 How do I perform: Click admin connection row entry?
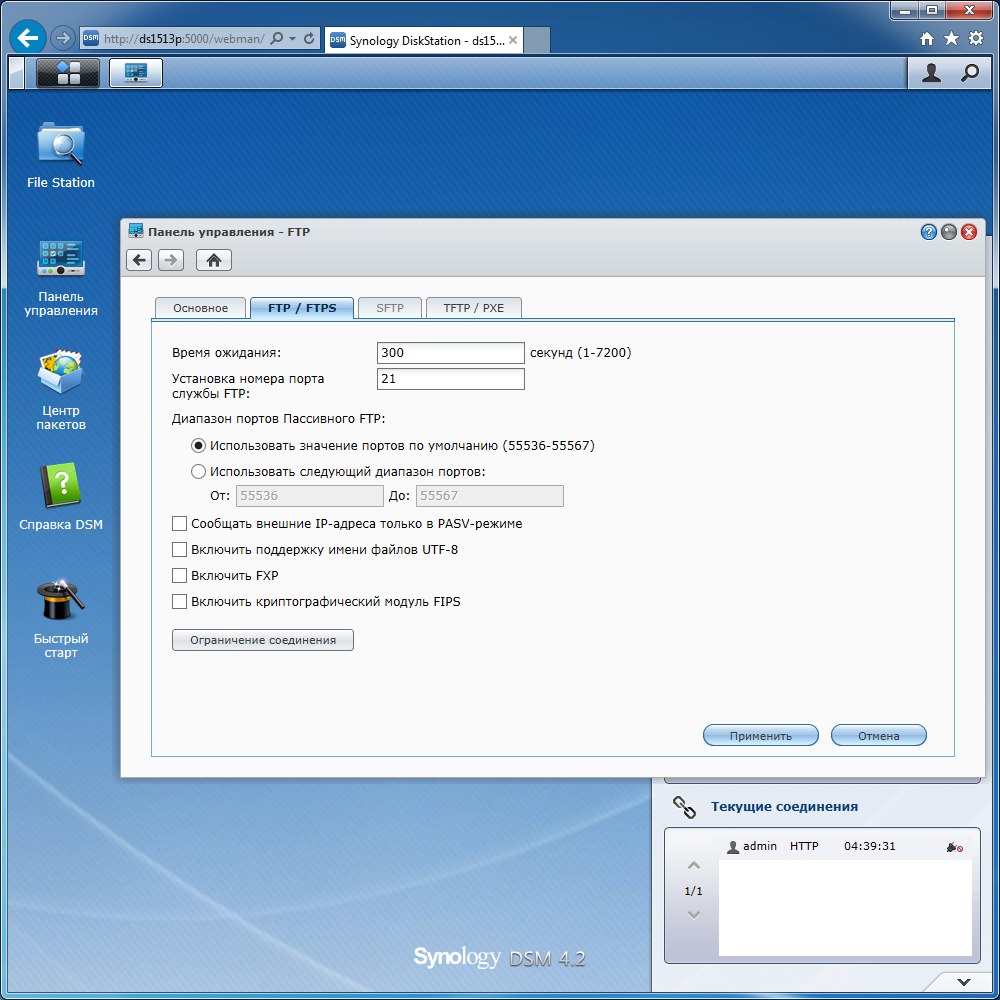(845, 847)
